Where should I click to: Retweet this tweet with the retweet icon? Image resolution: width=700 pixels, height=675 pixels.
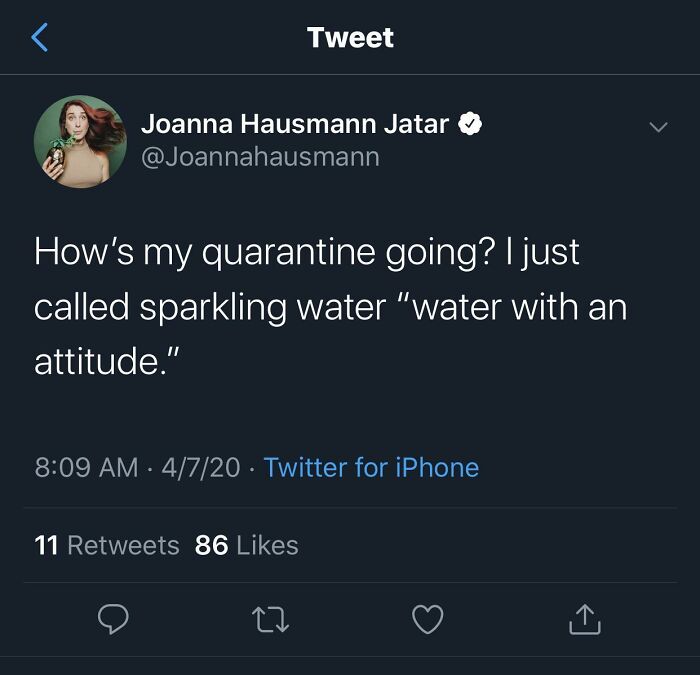(x=269, y=620)
